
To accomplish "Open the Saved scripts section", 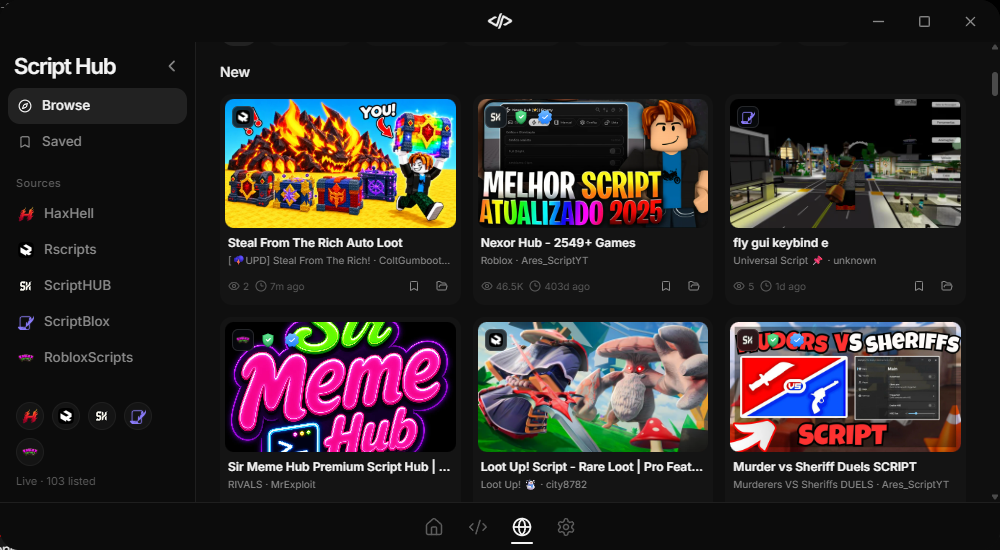I will pyautogui.click(x=98, y=142).
